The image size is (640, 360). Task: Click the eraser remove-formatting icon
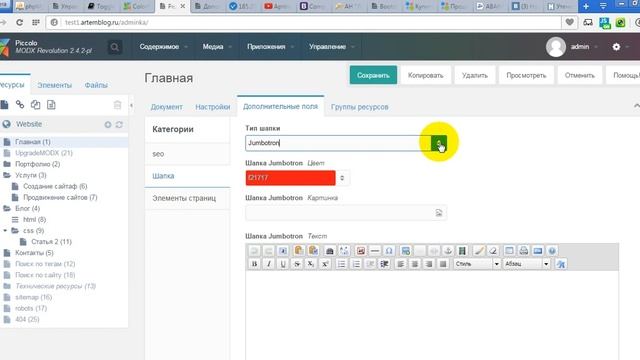pyautogui.click(x=493, y=251)
